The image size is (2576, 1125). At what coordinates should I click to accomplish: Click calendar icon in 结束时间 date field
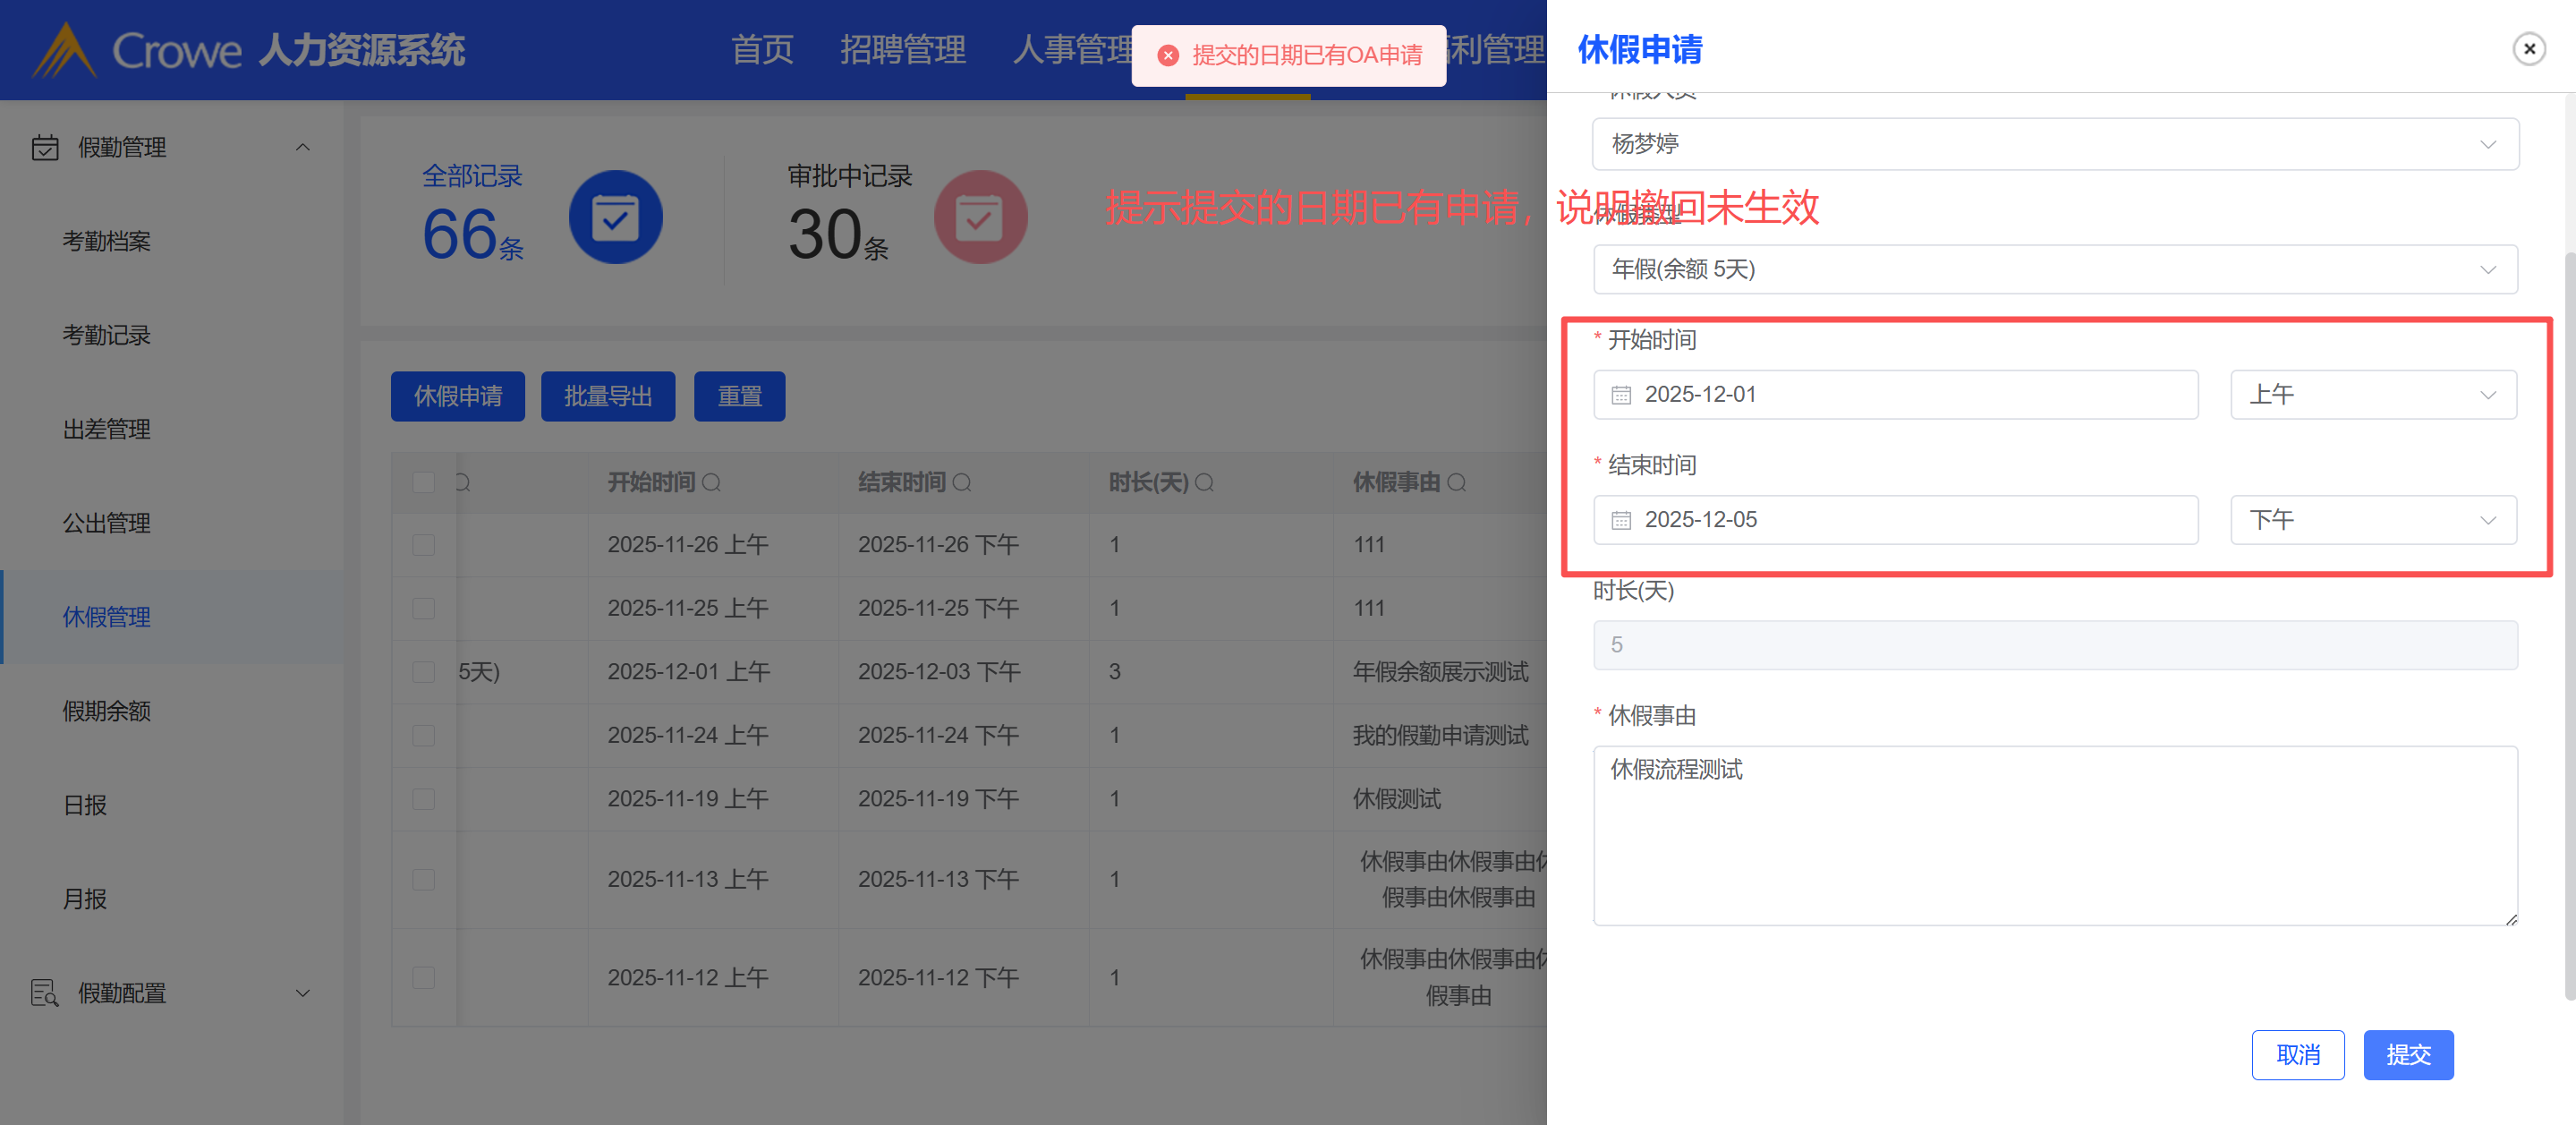1621,520
